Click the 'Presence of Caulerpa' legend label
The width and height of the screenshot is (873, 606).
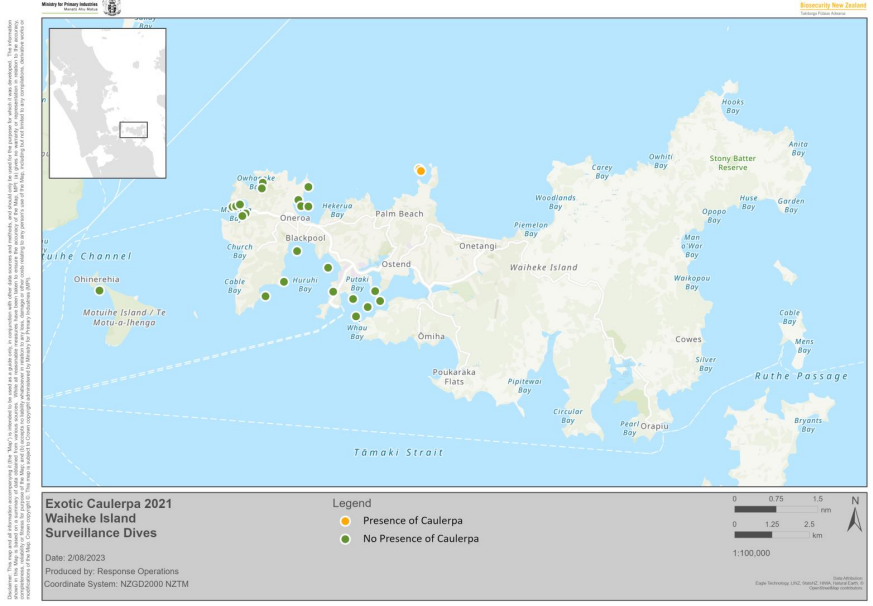point(413,521)
